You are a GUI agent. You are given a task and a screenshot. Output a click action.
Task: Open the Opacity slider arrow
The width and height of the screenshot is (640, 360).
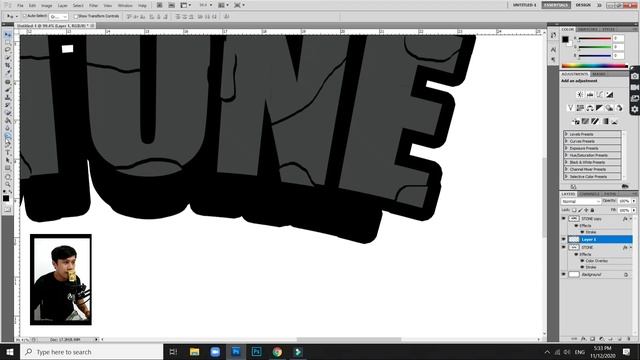click(633, 201)
